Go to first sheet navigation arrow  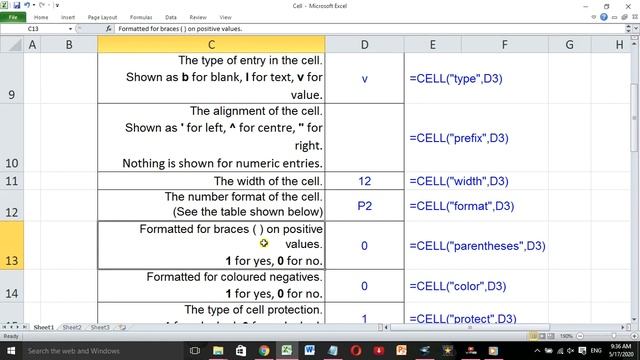pyautogui.click(x=5, y=327)
